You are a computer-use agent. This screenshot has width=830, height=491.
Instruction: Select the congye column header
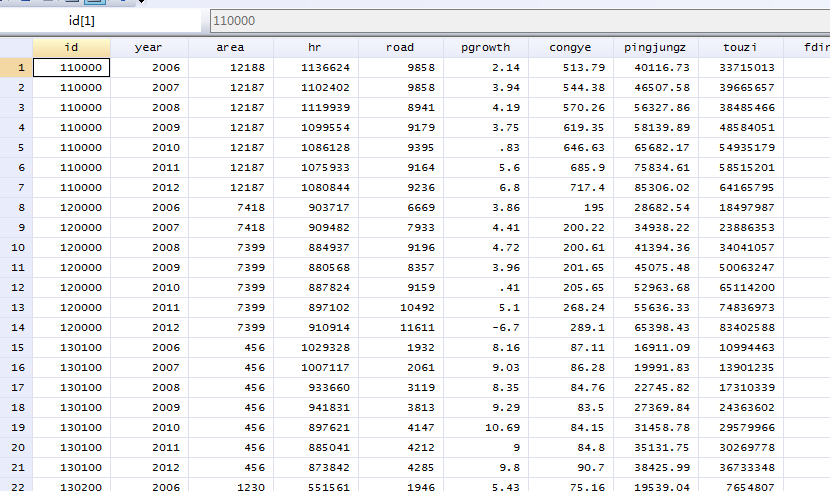tap(571, 48)
